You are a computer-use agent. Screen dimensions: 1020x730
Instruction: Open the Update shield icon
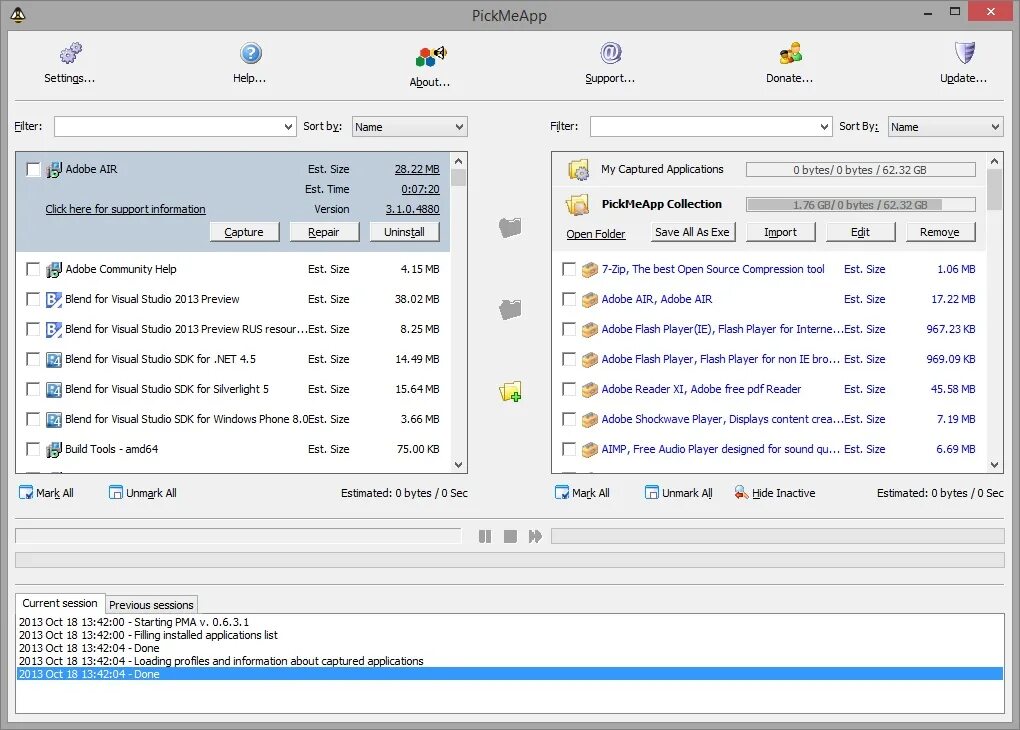[964, 53]
